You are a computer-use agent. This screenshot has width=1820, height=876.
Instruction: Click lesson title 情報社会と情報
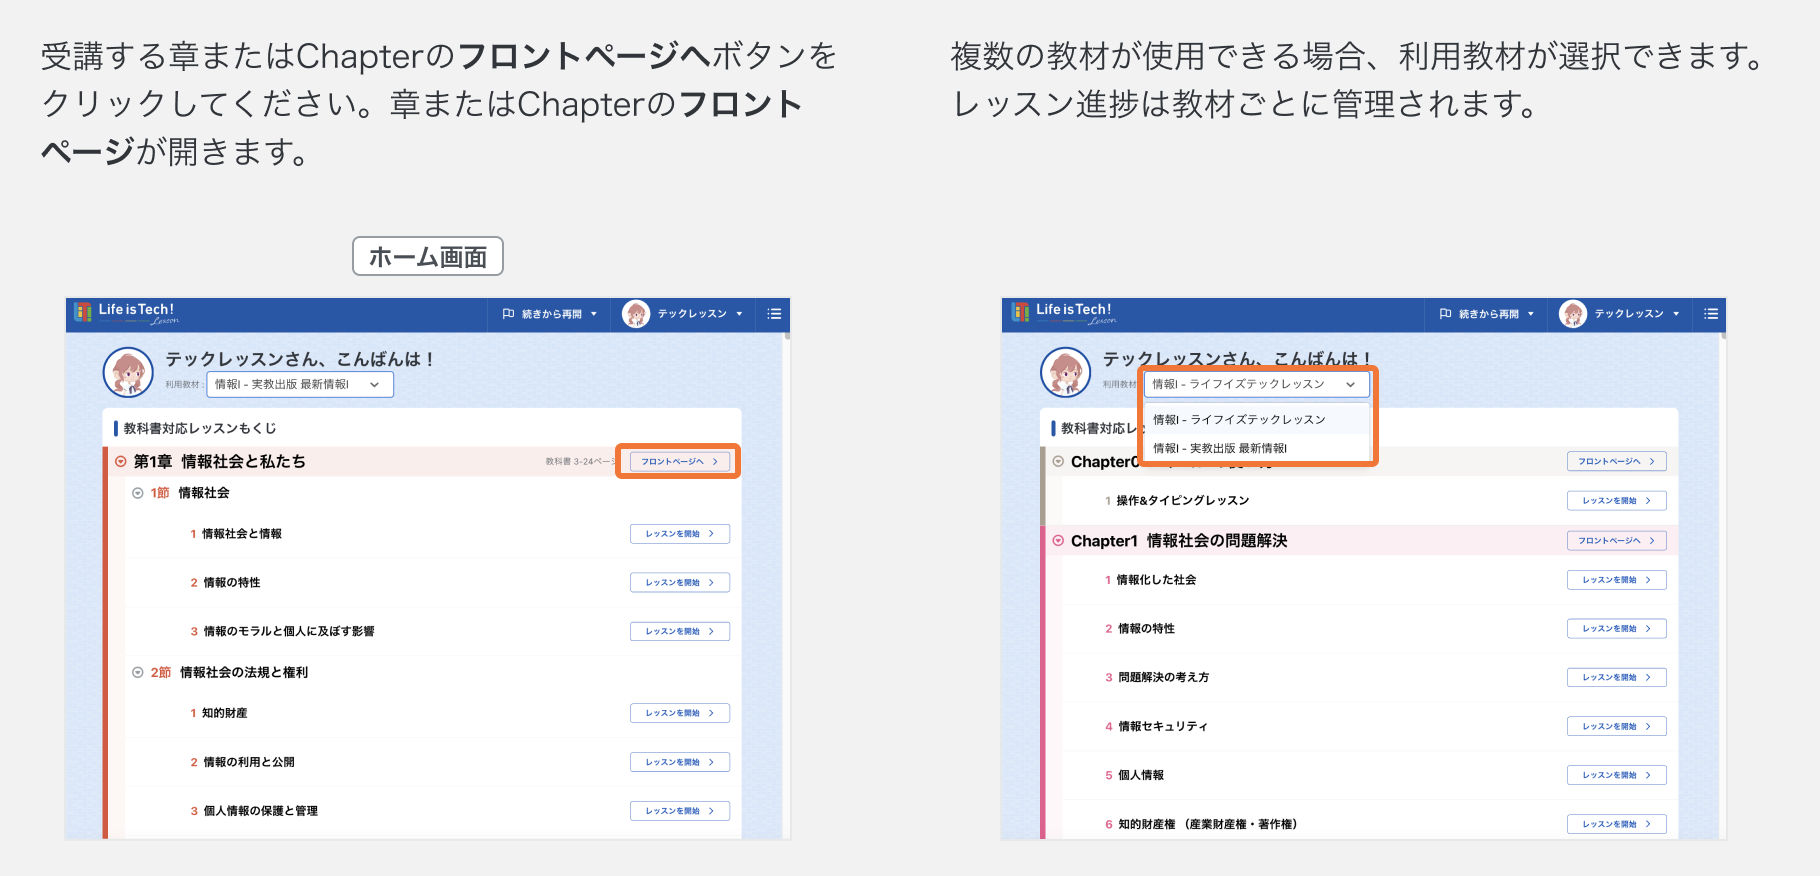tap(242, 534)
